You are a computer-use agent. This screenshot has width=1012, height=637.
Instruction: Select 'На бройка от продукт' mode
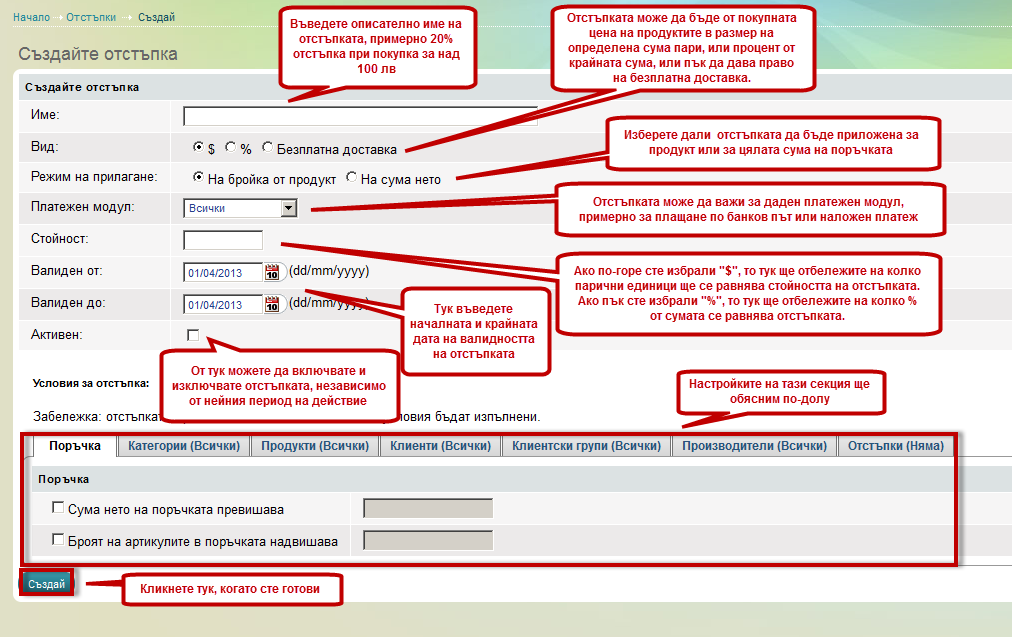coord(199,178)
